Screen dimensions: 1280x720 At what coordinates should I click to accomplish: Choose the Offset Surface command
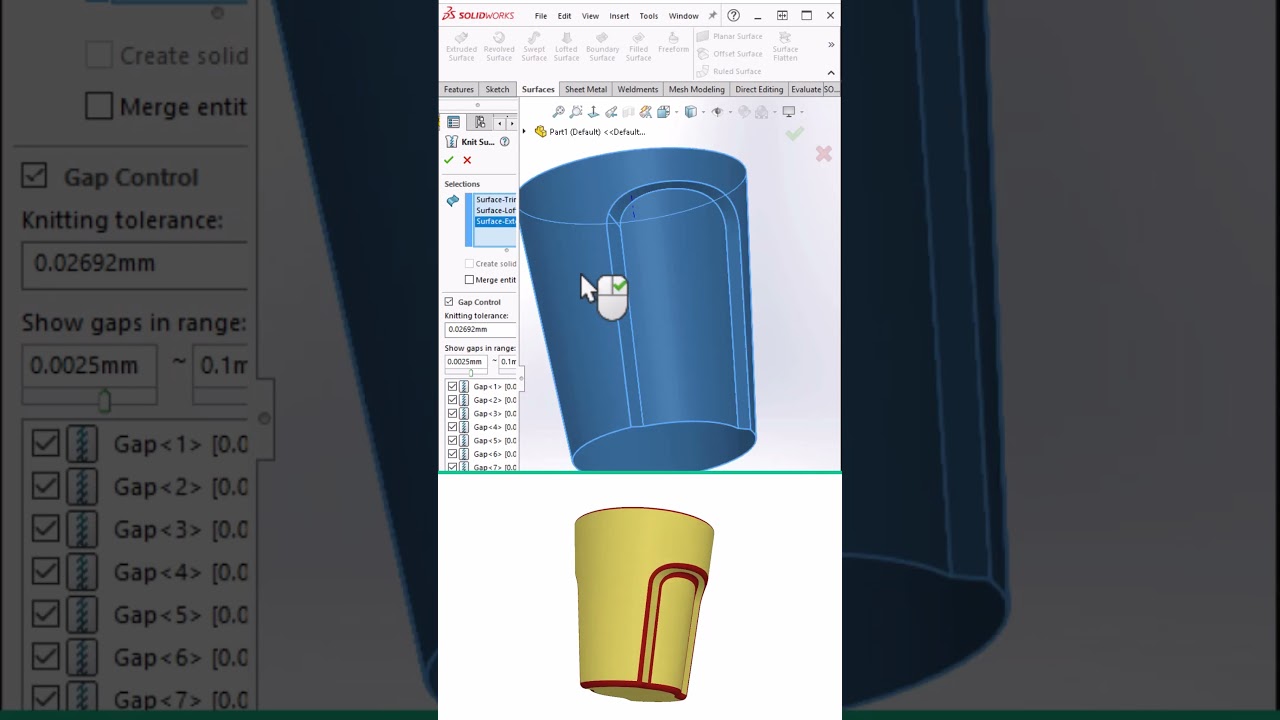(730, 54)
